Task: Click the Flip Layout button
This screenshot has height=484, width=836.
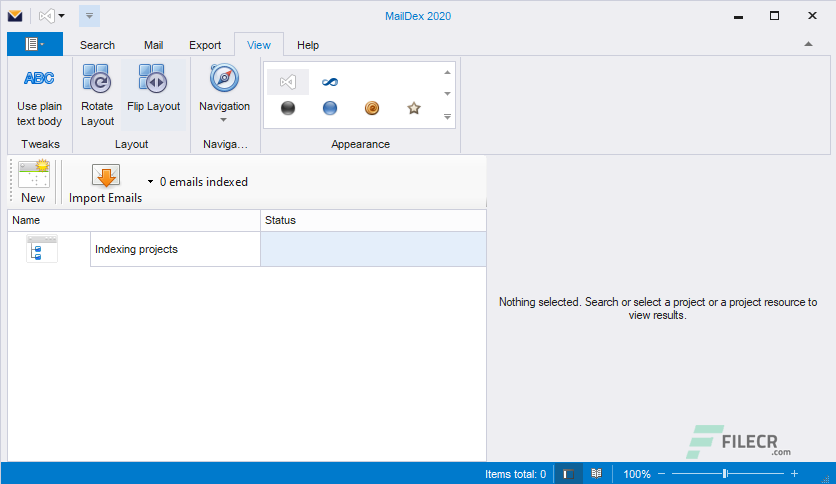Action: point(154,95)
